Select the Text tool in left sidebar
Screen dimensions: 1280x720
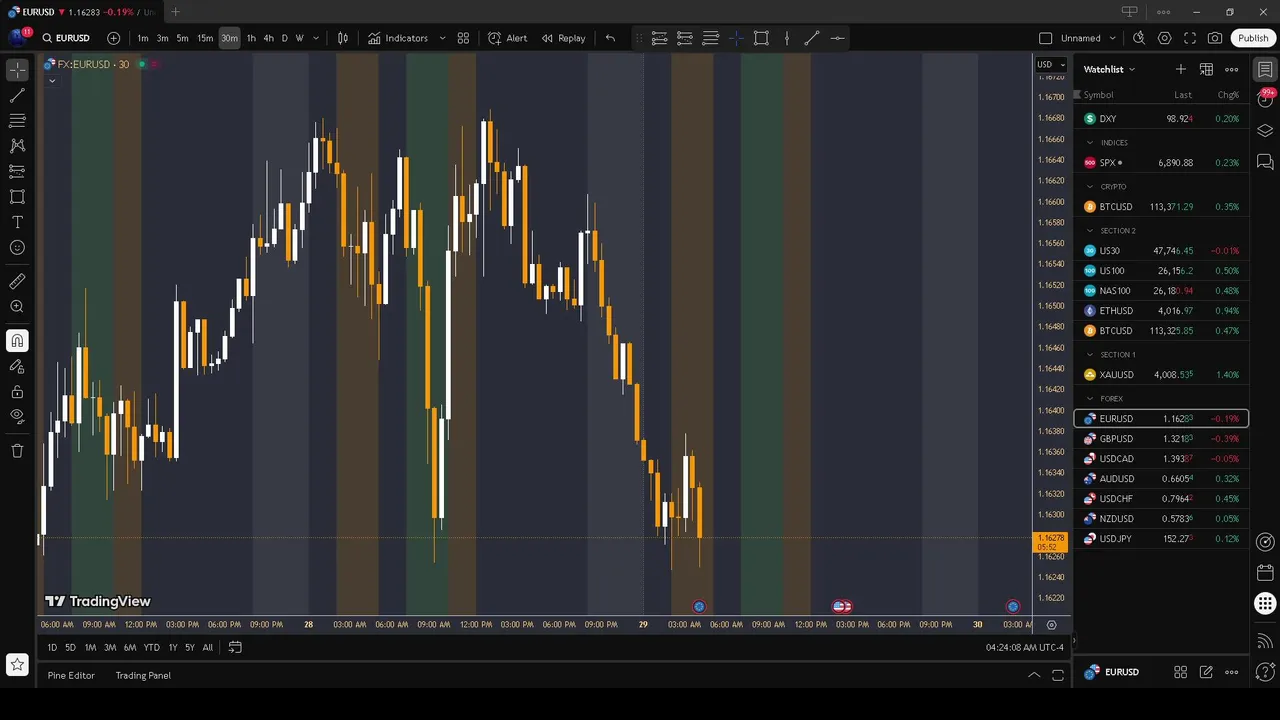pos(17,222)
